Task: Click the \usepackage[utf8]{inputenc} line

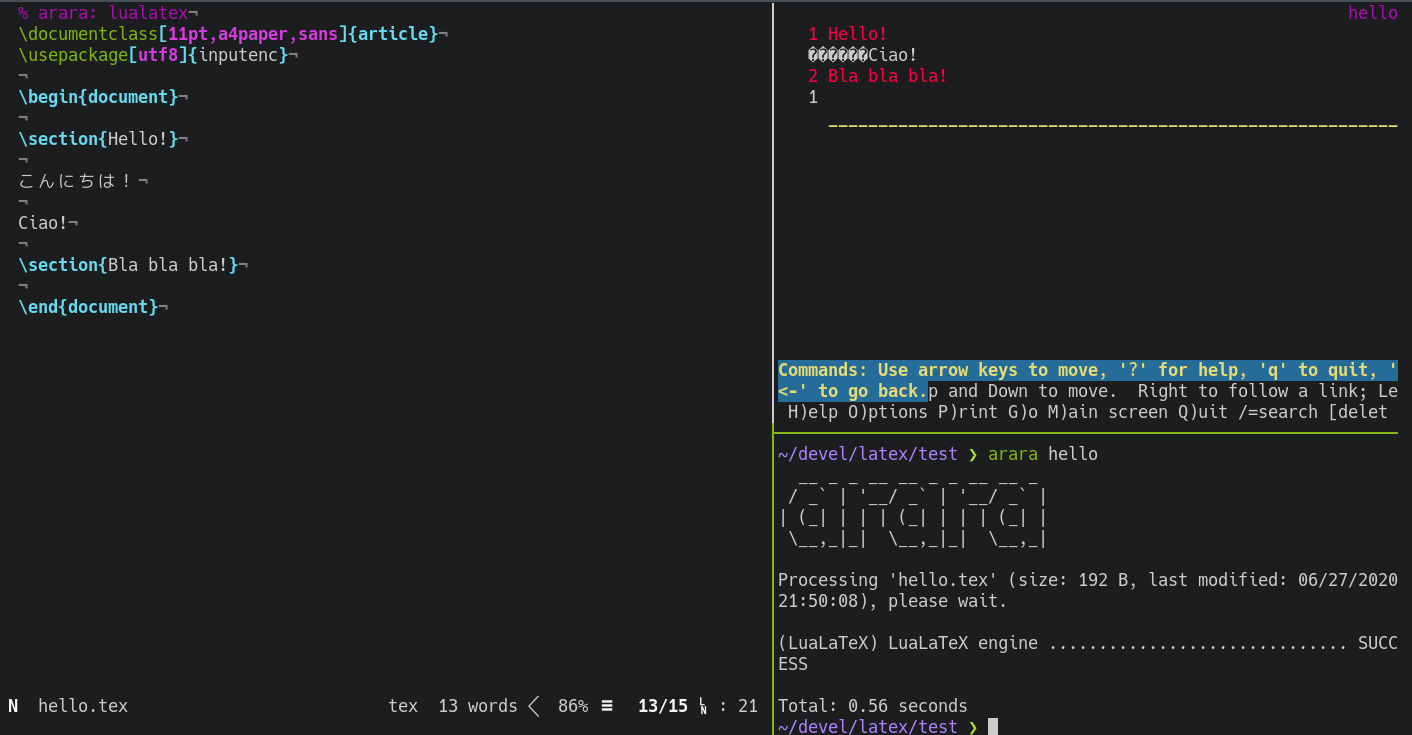Action: (x=158, y=55)
